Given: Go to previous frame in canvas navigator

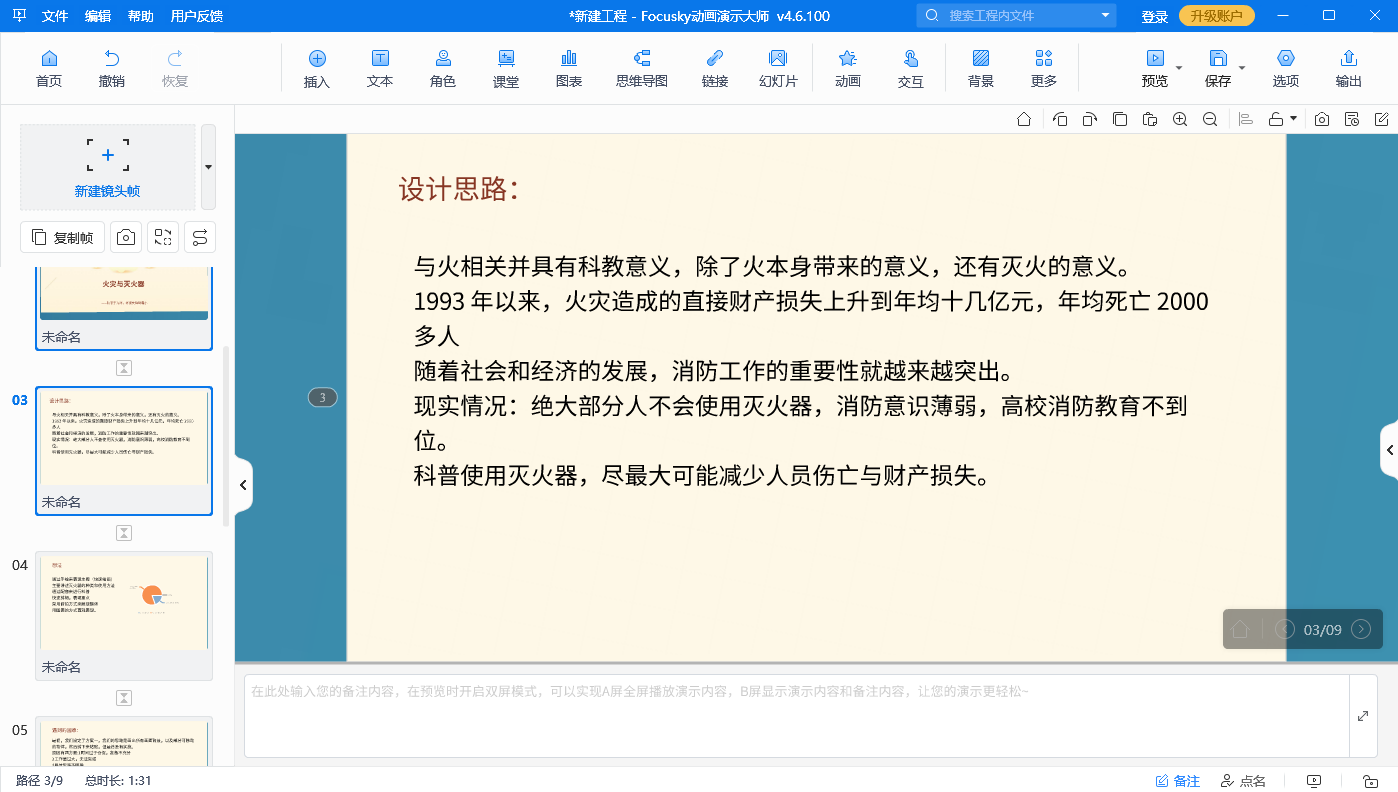Looking at the screenshot, I should [x=1286, y=629].
